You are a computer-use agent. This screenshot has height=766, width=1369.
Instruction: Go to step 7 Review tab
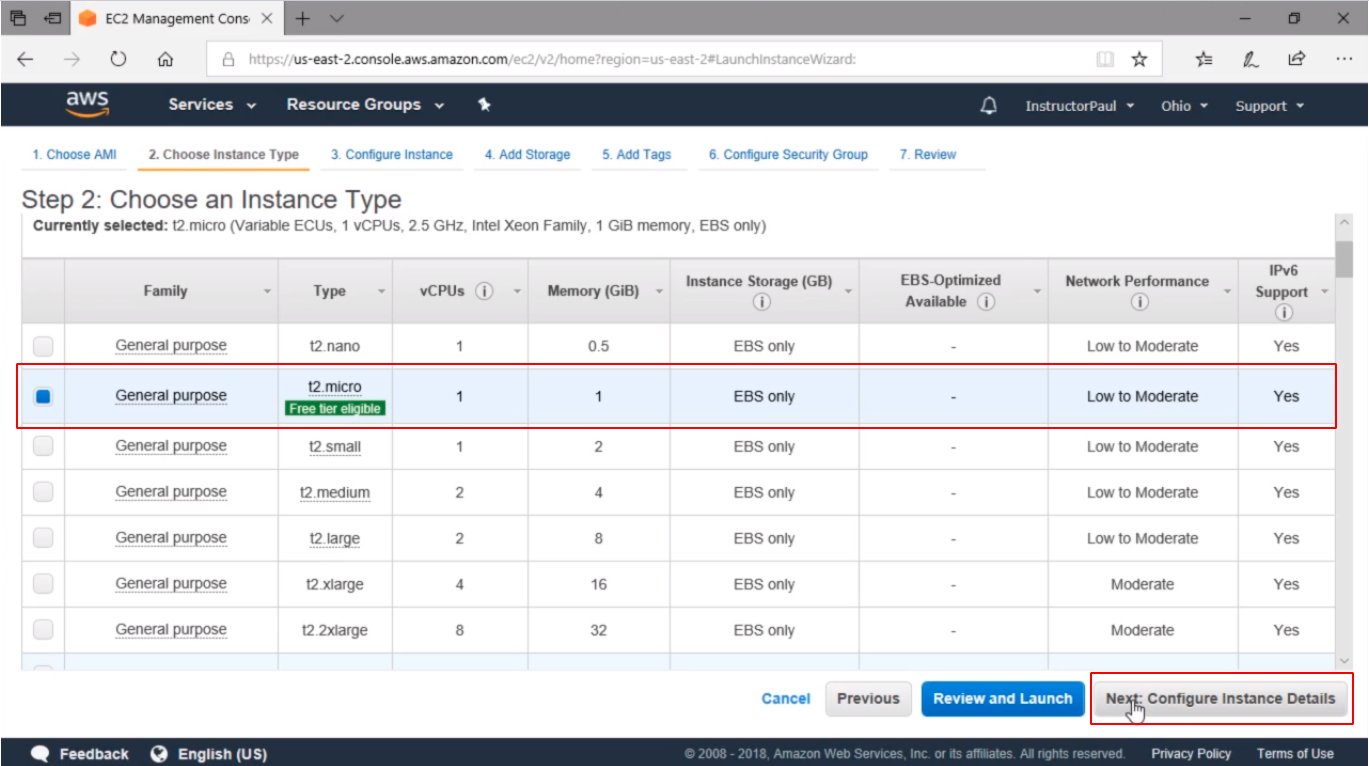pyautogui.click(x=928, y=154)
